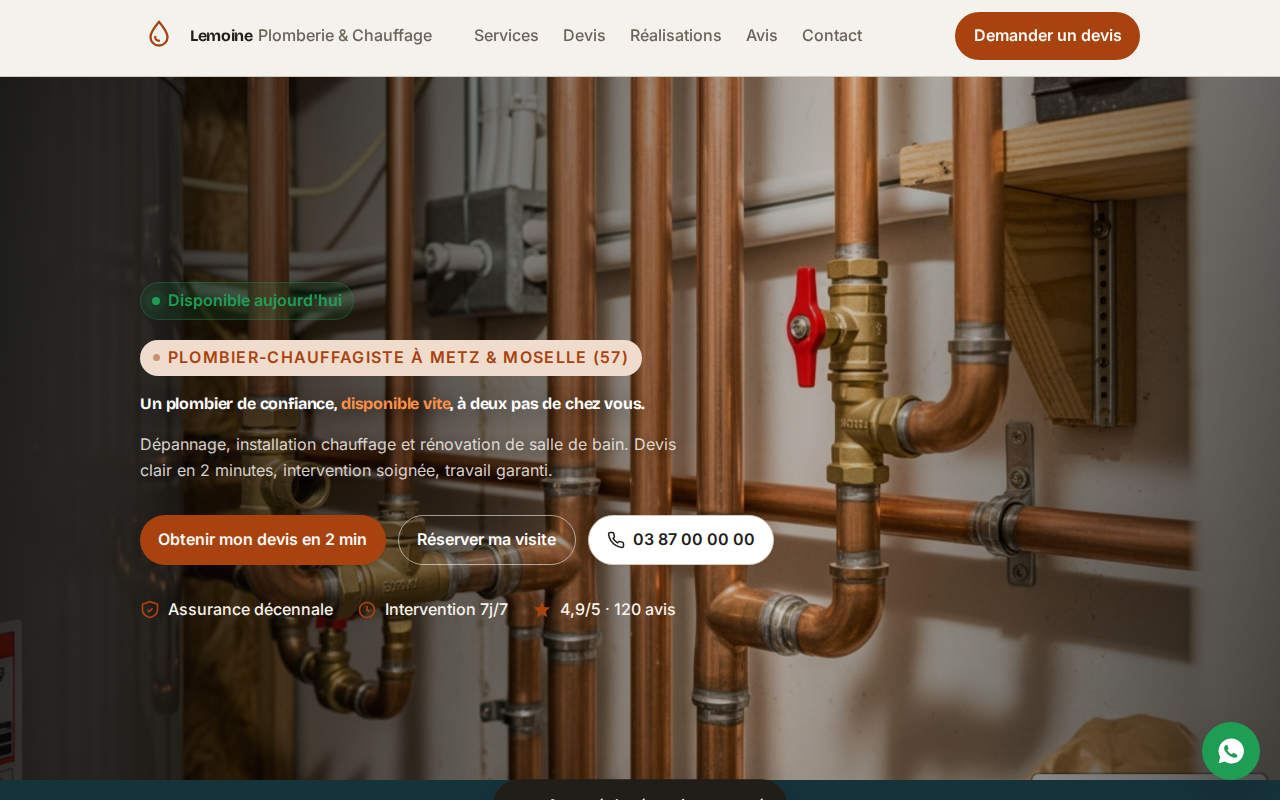
Task: Click the Demander un devis header button
Action: click(1047, 36)
